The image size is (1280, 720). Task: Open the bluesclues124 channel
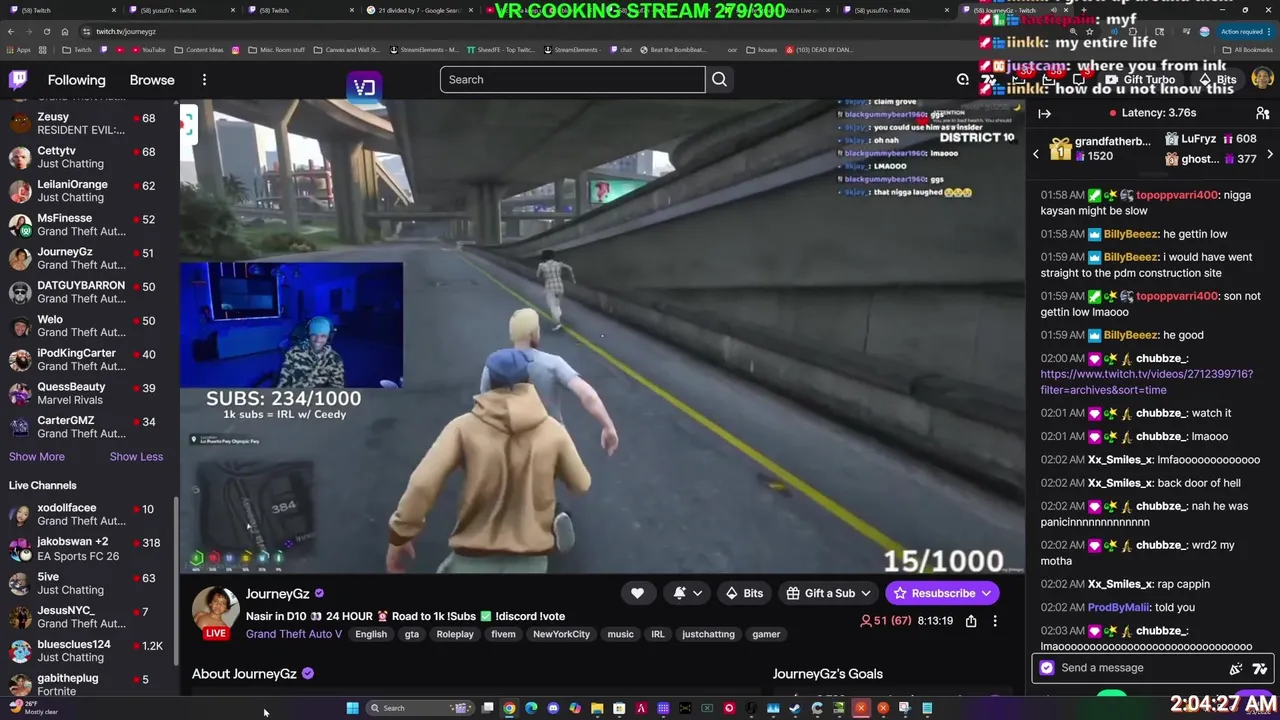point(88,651)
